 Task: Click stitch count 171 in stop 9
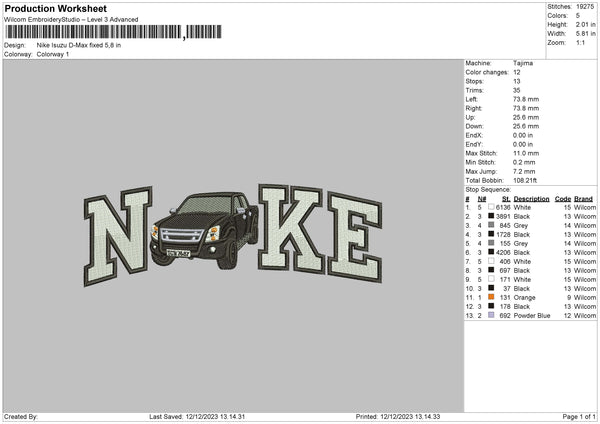click(x=505, y=279)
